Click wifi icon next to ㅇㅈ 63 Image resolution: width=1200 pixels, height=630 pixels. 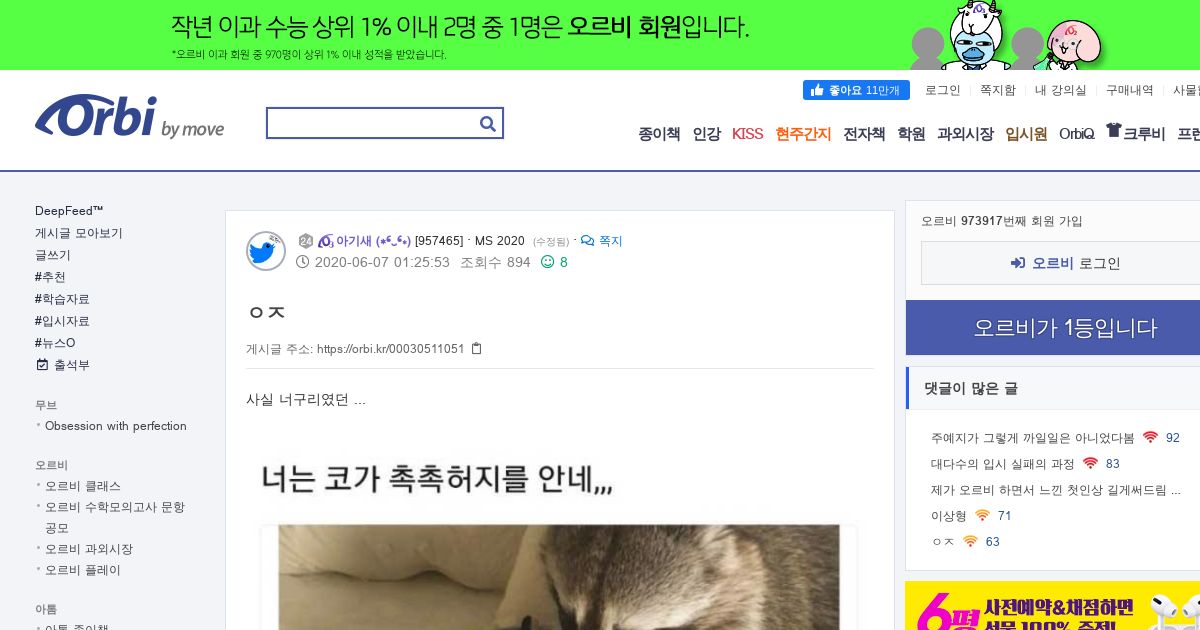tap(970, 542)
